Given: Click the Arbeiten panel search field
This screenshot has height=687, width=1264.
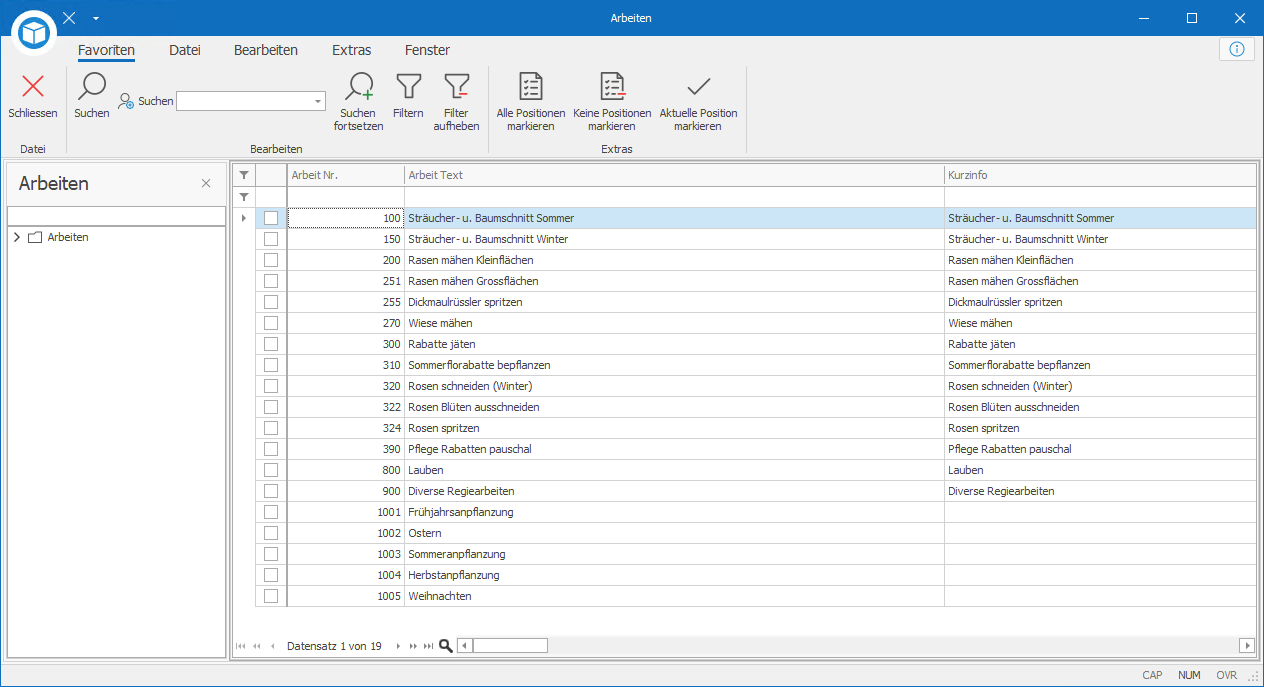Looking at the screenshot, I should [x=116, y=216].
